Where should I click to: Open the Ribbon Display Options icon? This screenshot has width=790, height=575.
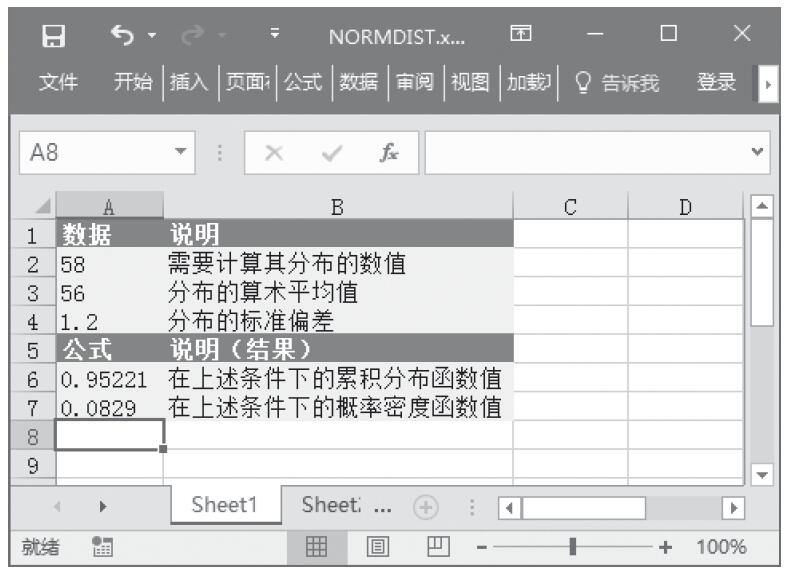point(520,36)
